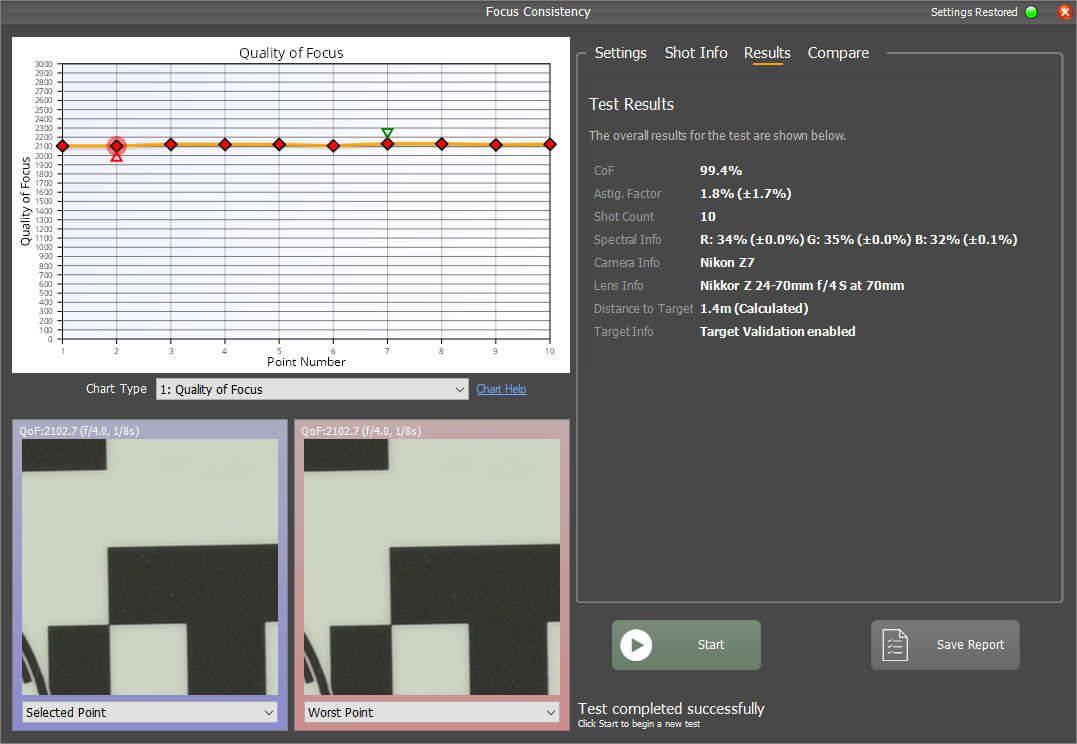This screenshot has height=744, width=1077.
Task: Click the Camera Info value Nikon Z7
Action: coord(727,262)
